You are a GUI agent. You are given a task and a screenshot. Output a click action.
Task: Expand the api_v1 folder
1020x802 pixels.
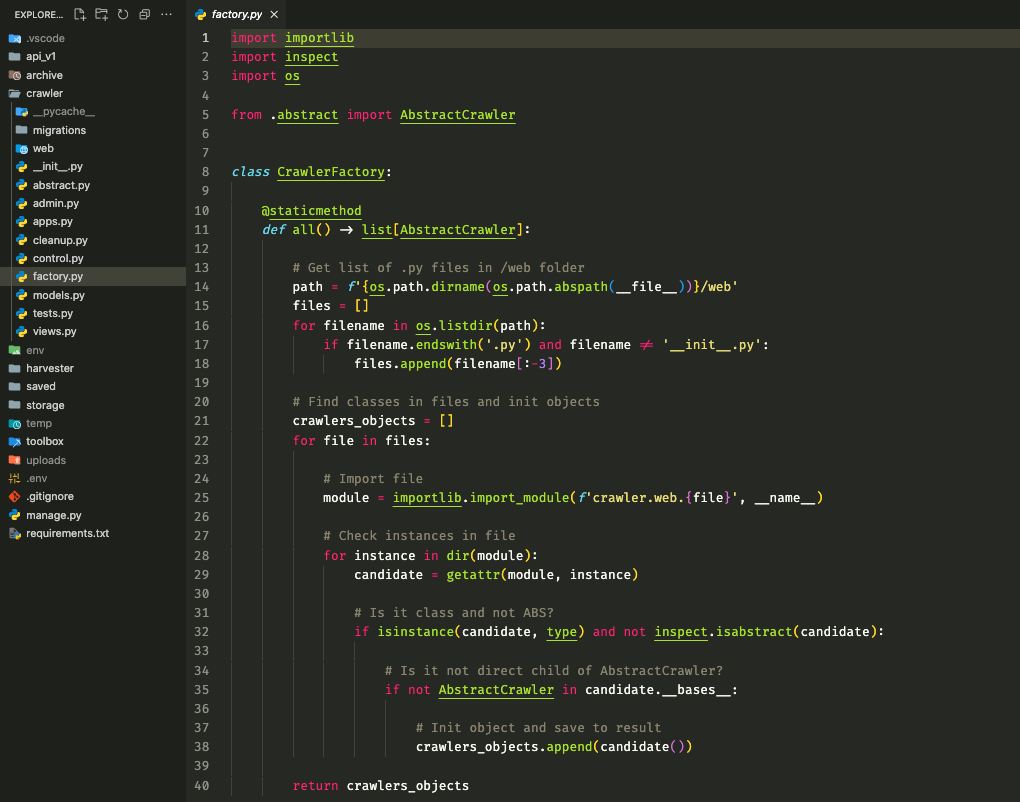coord(93,57)
